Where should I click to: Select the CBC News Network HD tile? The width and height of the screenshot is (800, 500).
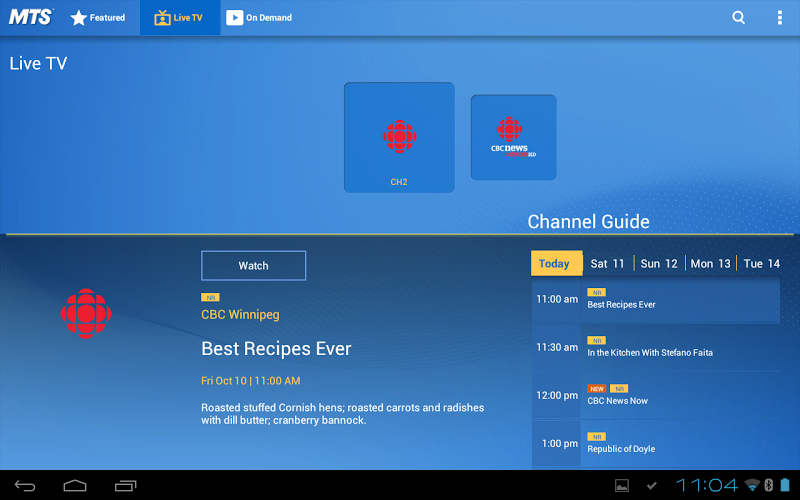513,137
